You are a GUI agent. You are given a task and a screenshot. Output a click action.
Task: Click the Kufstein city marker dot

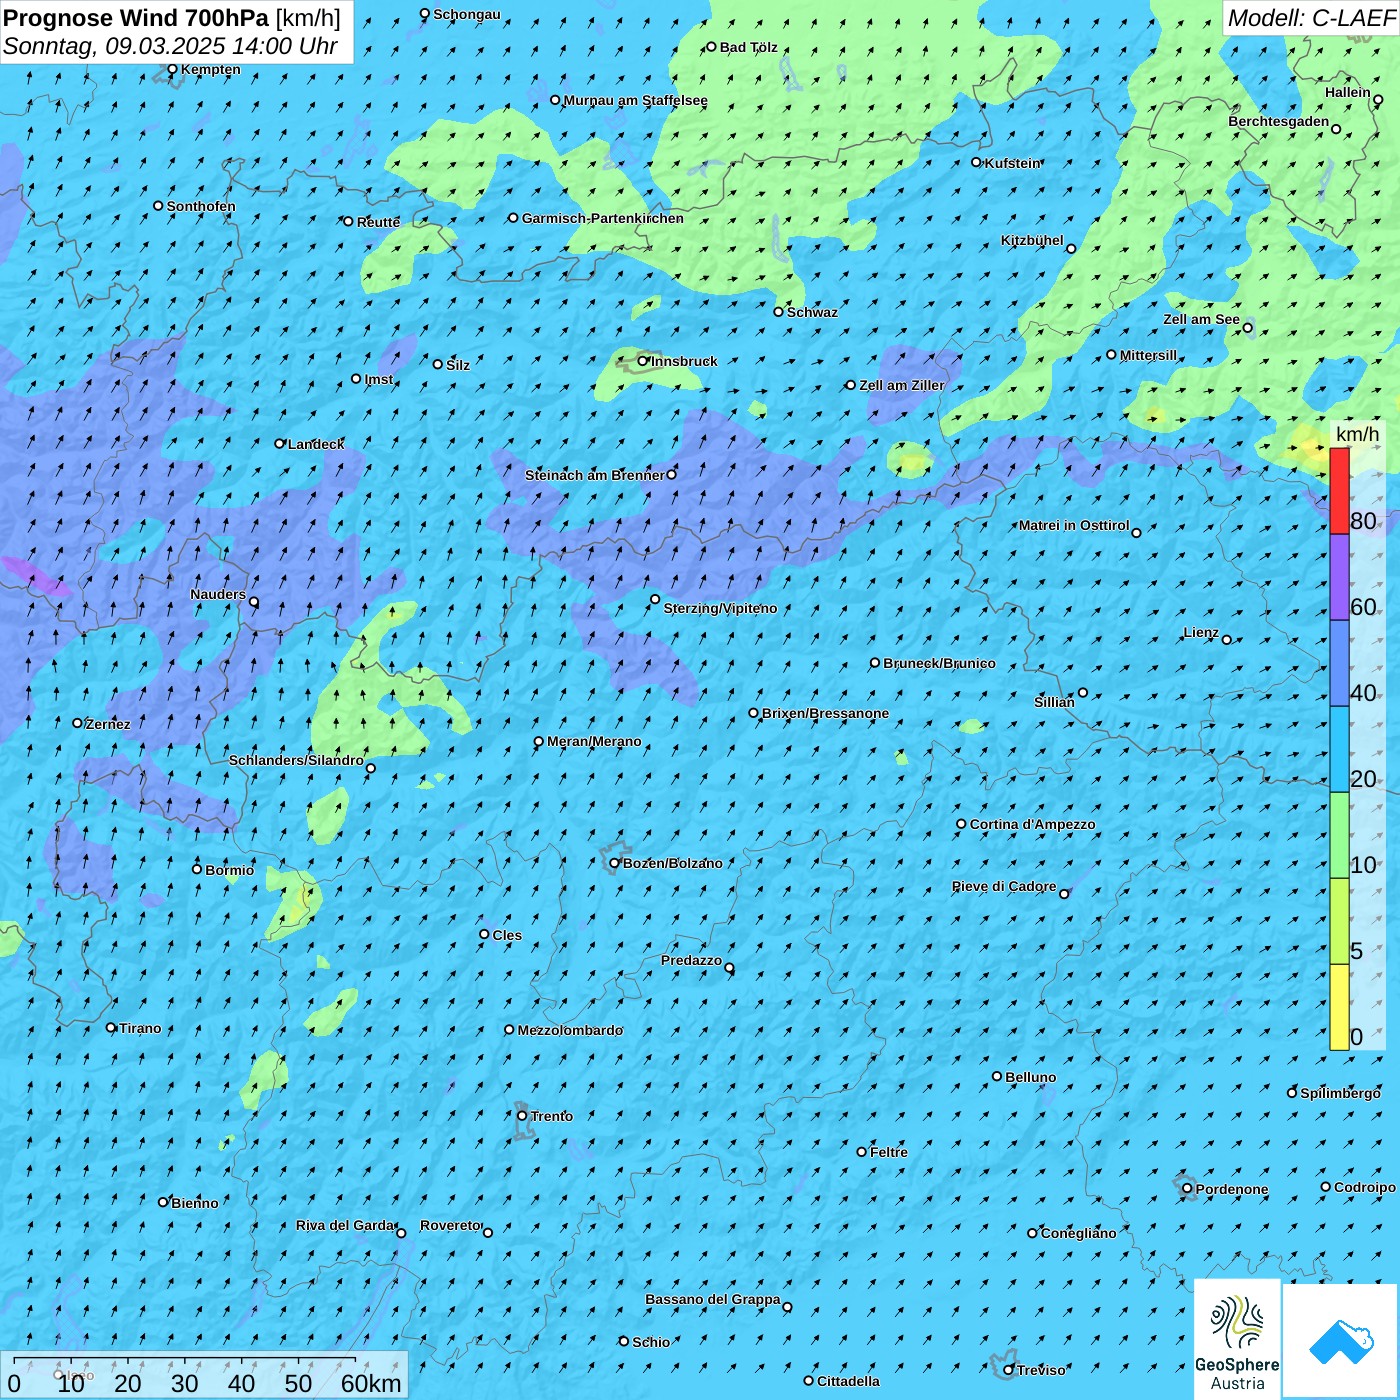(977, 162)
